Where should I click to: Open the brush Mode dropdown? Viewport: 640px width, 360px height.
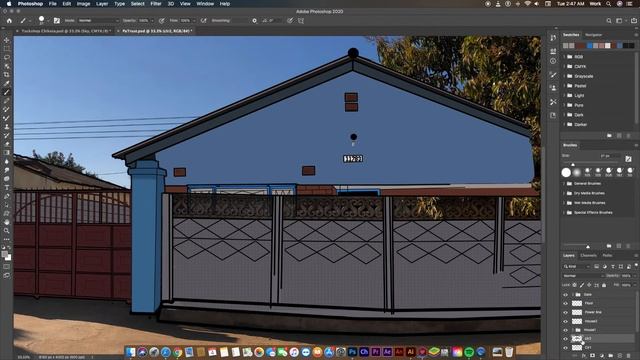[98, 20]
